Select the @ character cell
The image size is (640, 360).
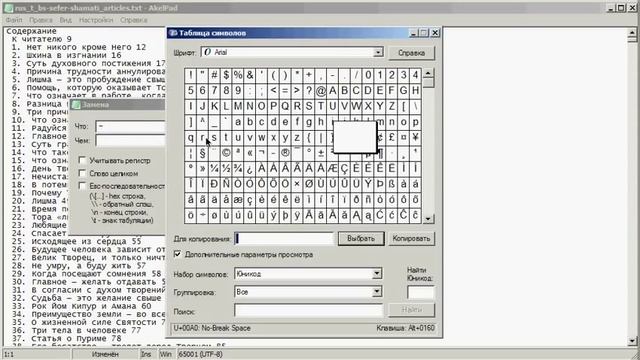click(x=320, y=91)
